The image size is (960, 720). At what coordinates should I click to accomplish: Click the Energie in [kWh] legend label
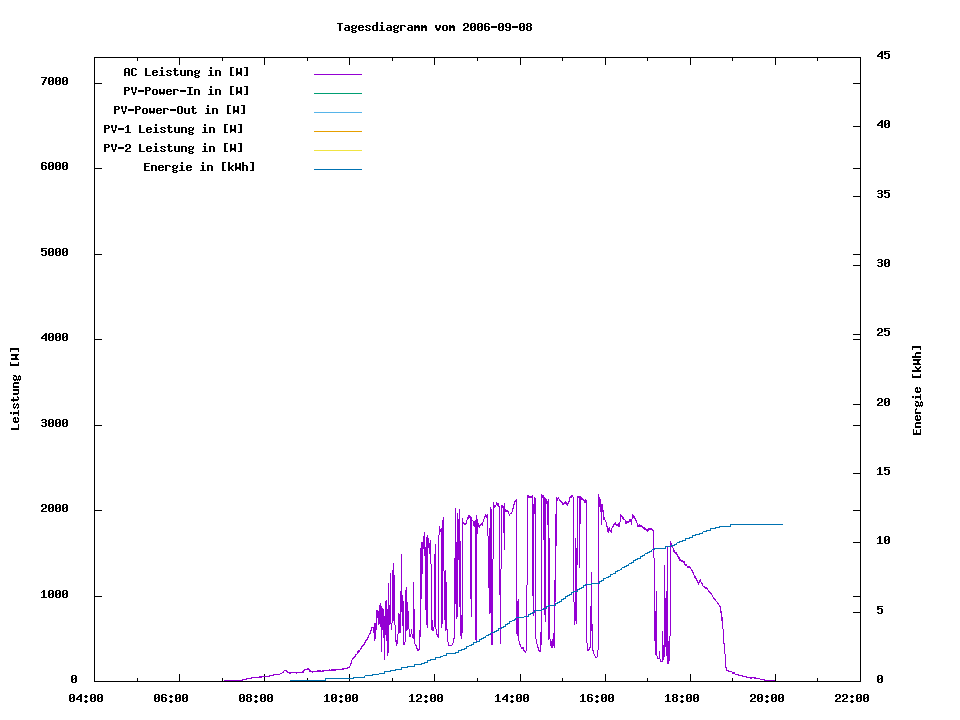[x=199, y=167]
